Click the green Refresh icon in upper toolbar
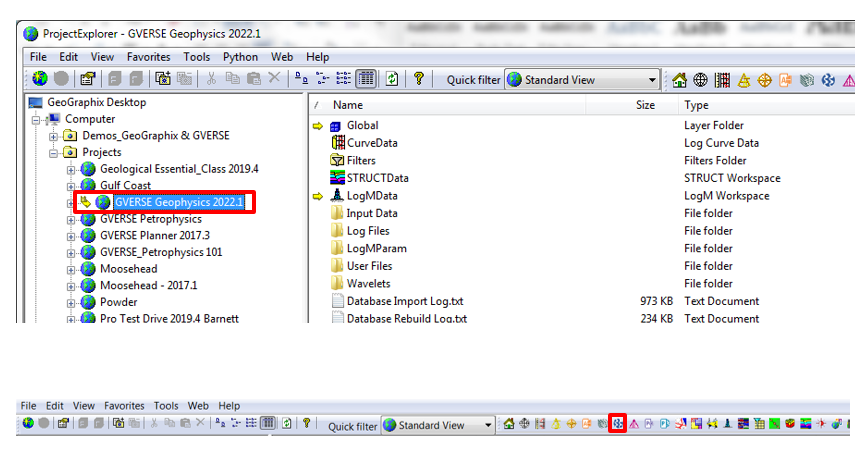 pyautogui.click(x=392, y=79)
